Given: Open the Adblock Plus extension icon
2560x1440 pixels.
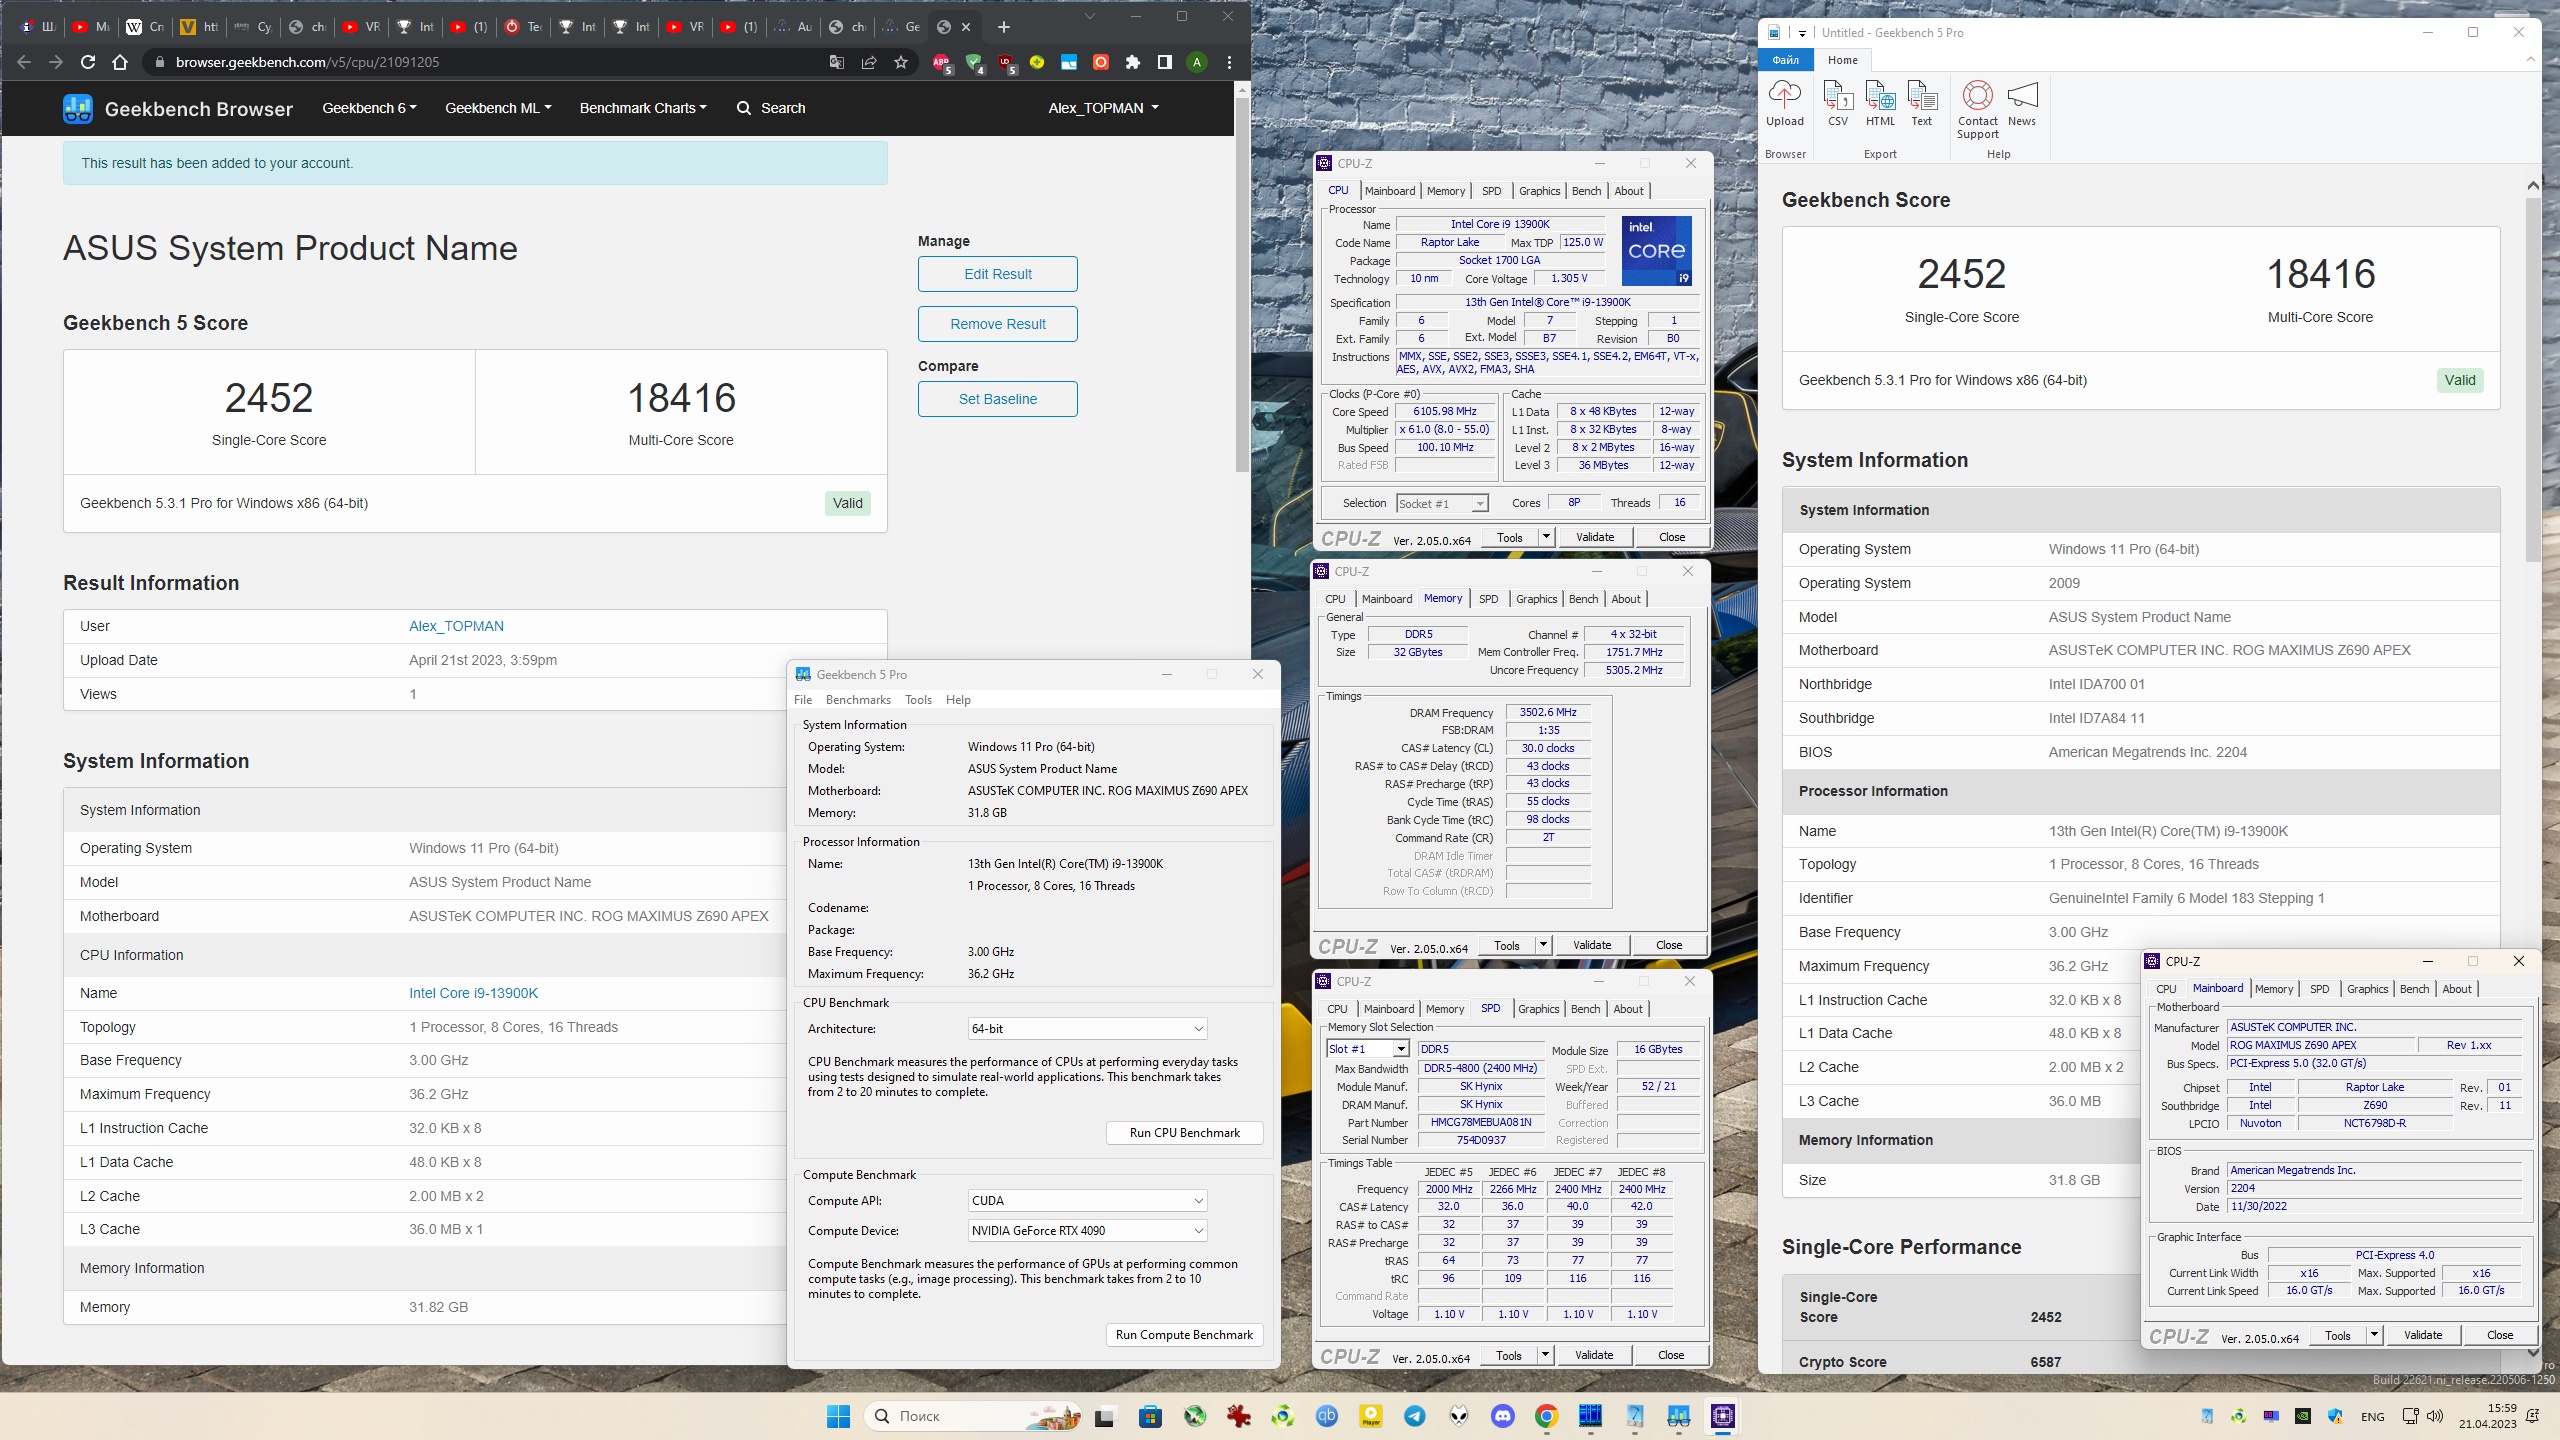Looking at the screenshot, I should [x=941, y=62].
